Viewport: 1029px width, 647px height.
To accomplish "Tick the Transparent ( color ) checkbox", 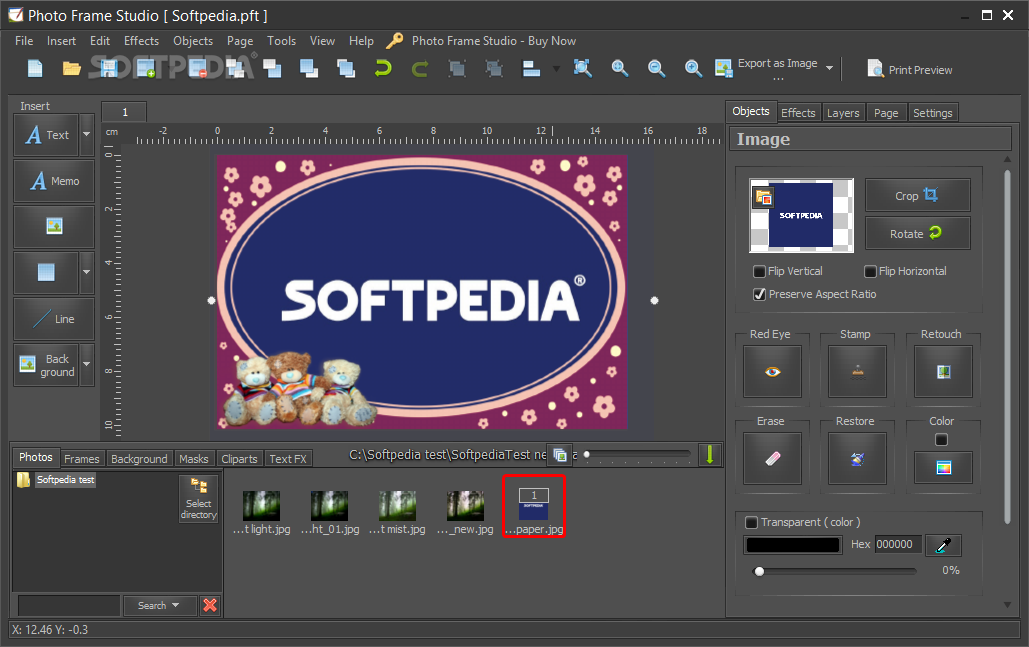I will [751, 522].
